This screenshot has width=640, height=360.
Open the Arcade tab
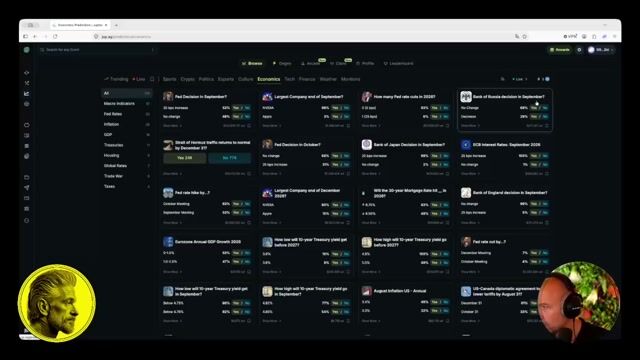311,64
